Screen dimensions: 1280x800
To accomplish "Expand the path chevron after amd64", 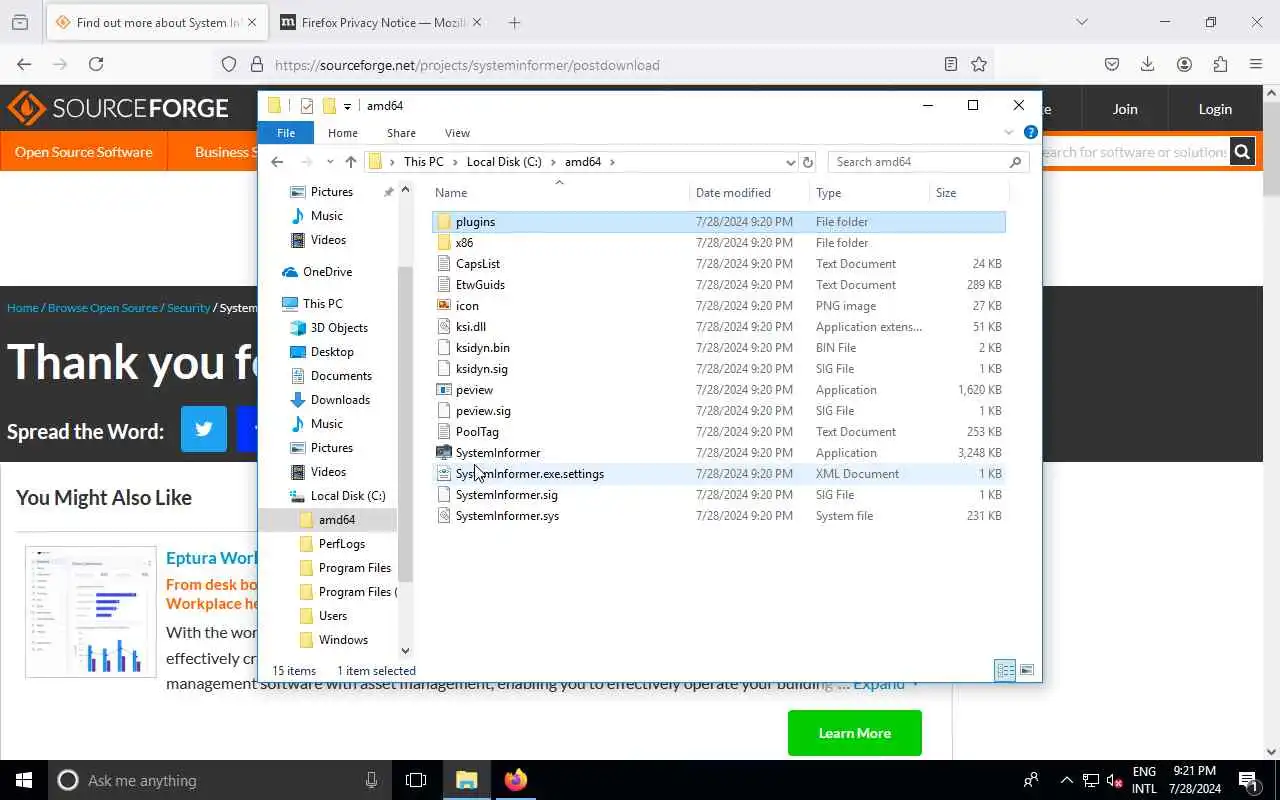I will click(612, 162).
